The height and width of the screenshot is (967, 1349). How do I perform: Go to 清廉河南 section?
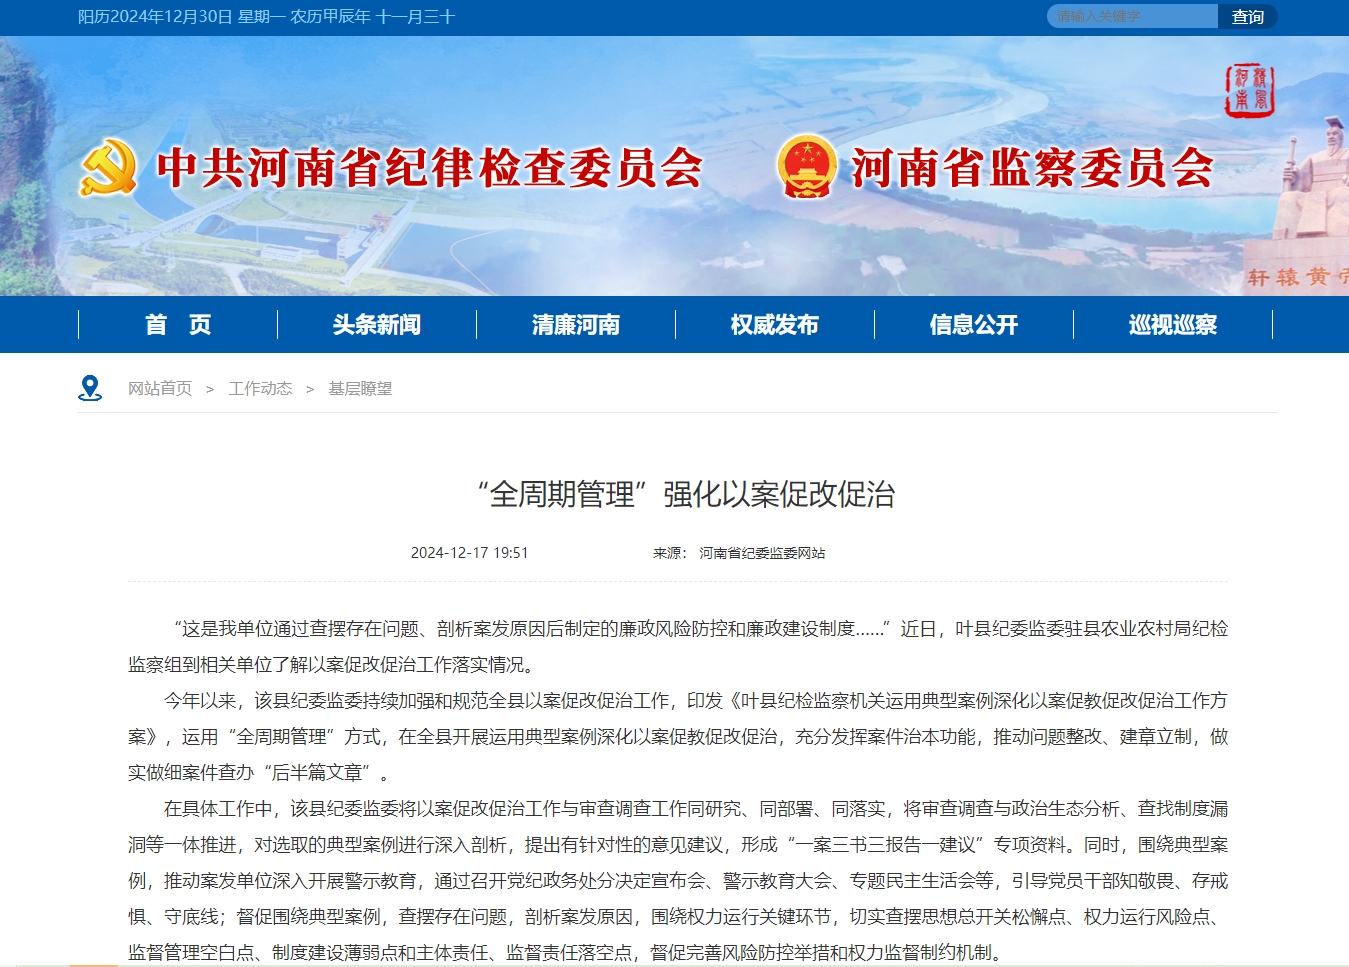[576, 325]
